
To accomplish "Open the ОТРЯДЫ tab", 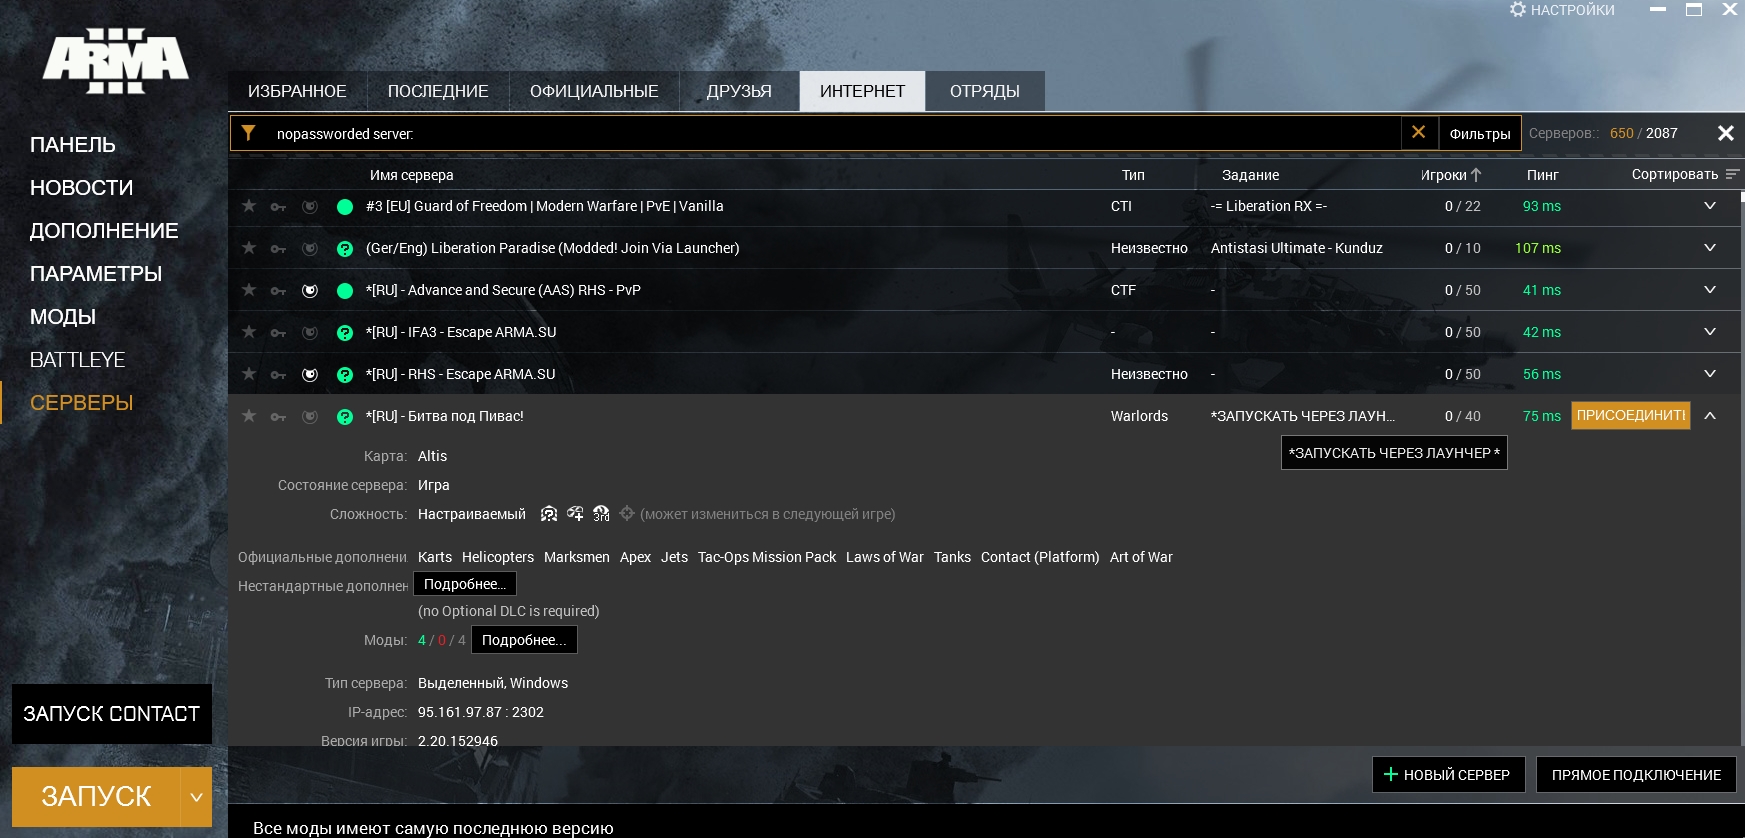I will point(985,91).
